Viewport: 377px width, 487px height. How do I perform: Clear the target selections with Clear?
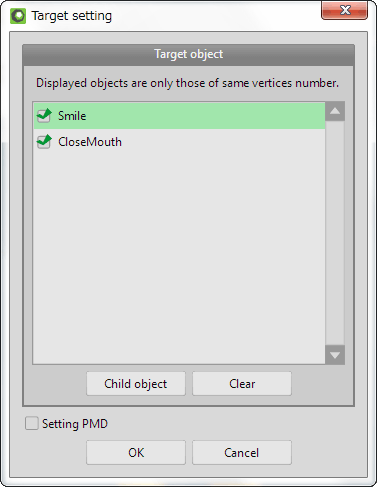click(x=242, y=384)
